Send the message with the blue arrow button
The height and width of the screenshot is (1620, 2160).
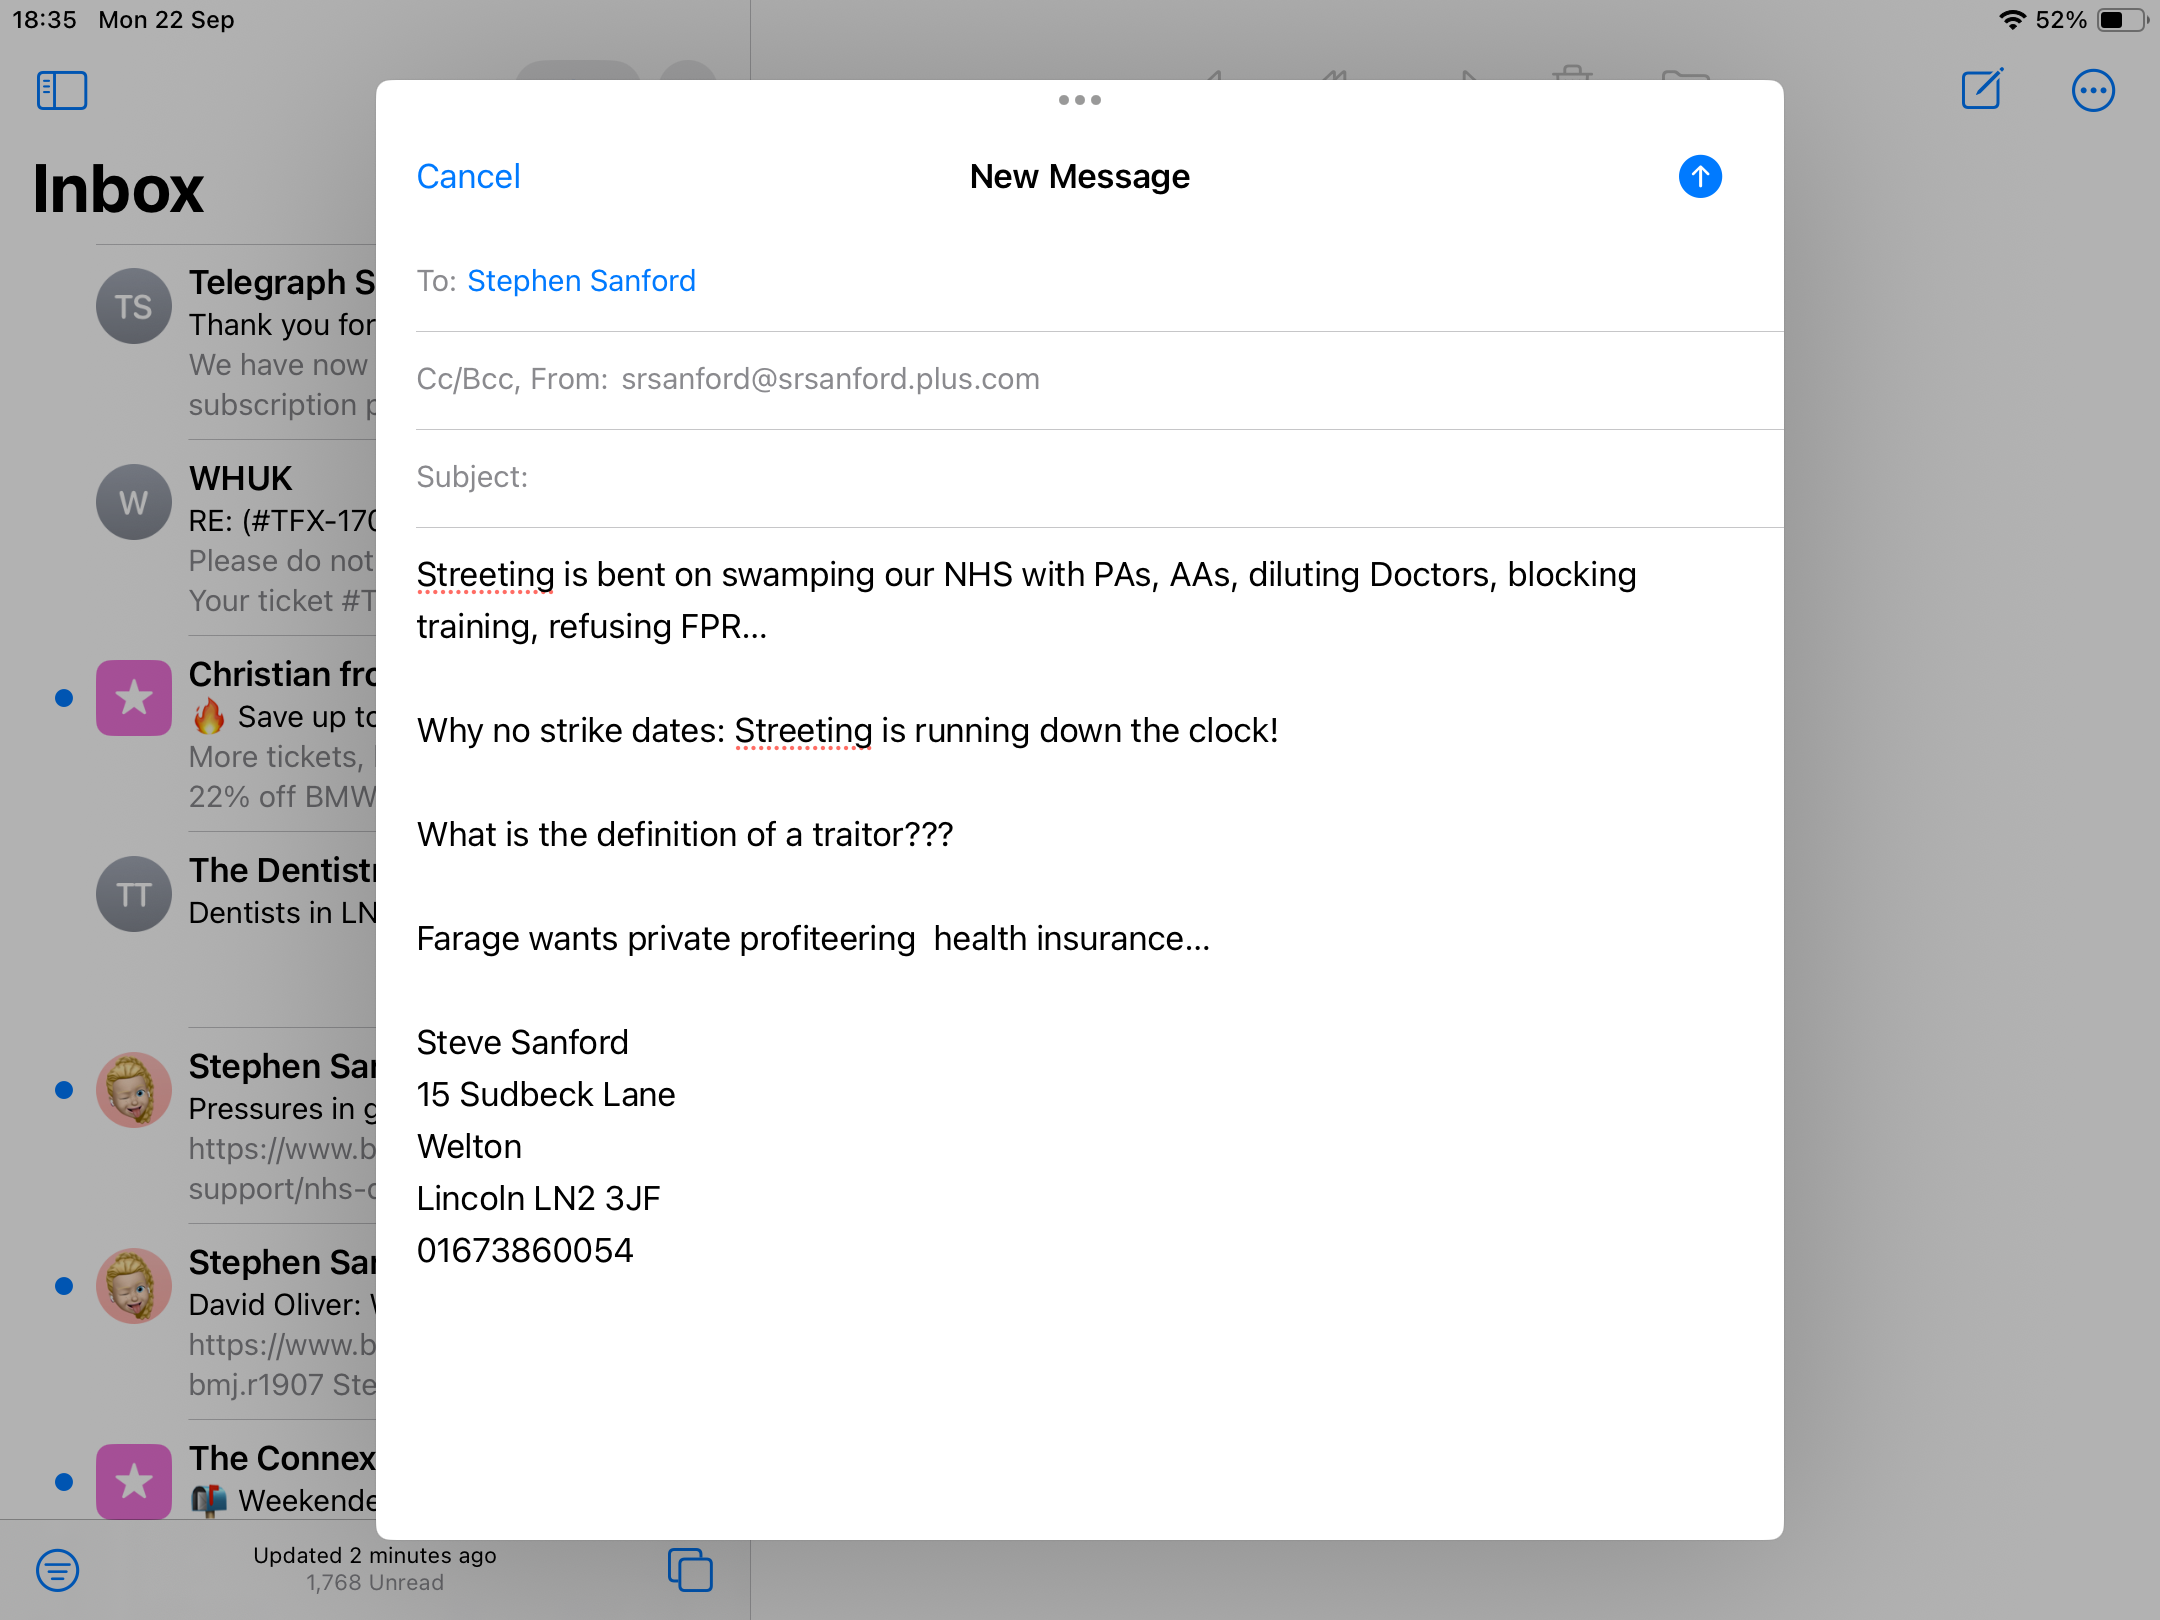click(x=1699, y=177)
